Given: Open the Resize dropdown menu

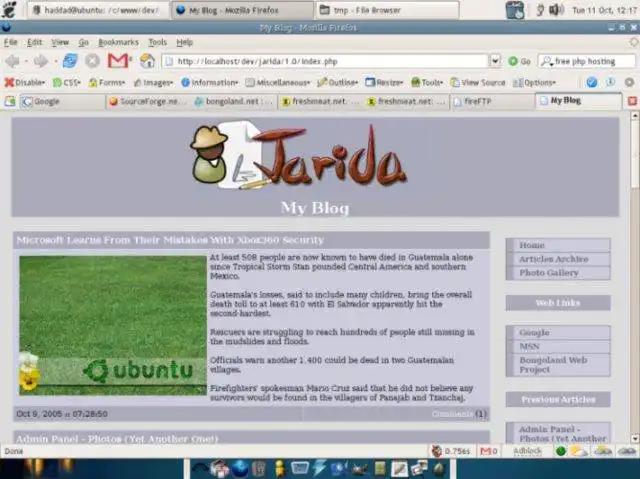Looking at the screenshot, I should [x=384, y=83].
